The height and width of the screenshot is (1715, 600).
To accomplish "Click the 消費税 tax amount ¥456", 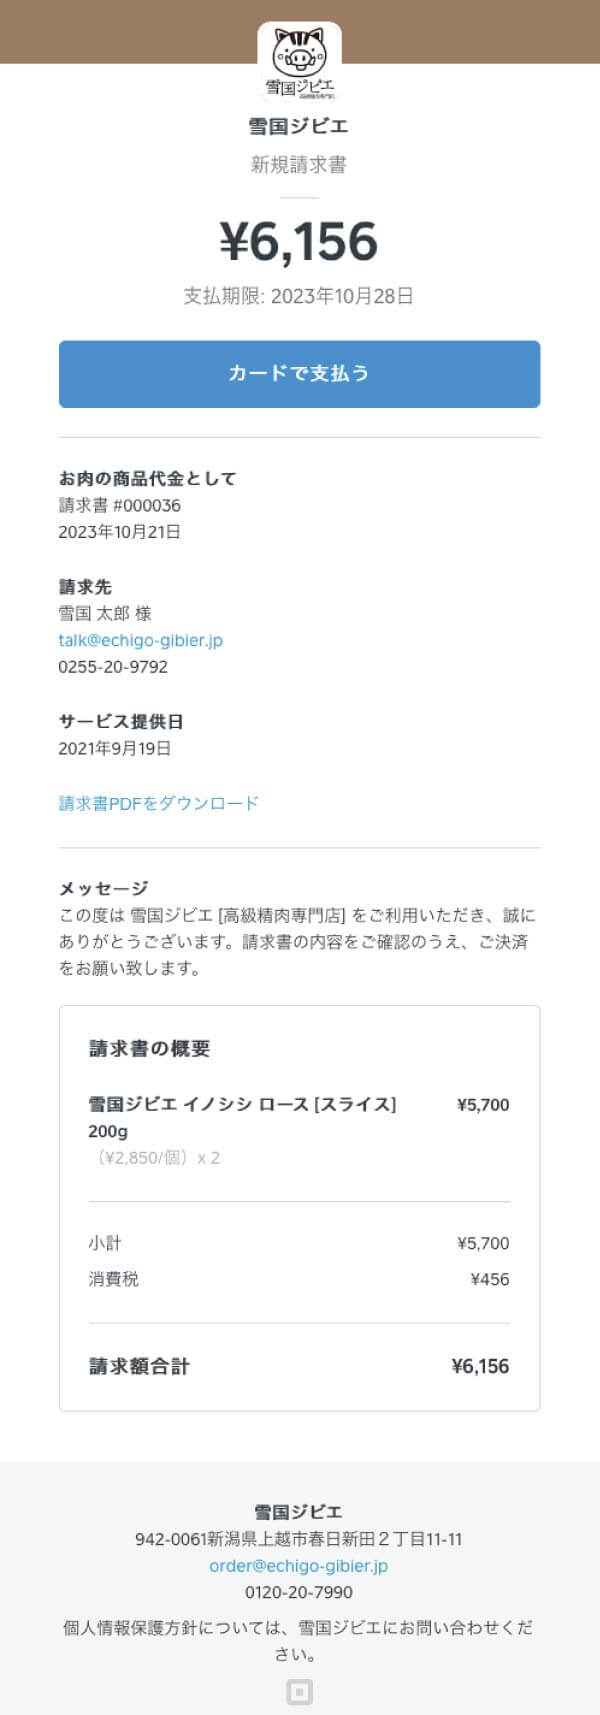I will click(489, 1279).
